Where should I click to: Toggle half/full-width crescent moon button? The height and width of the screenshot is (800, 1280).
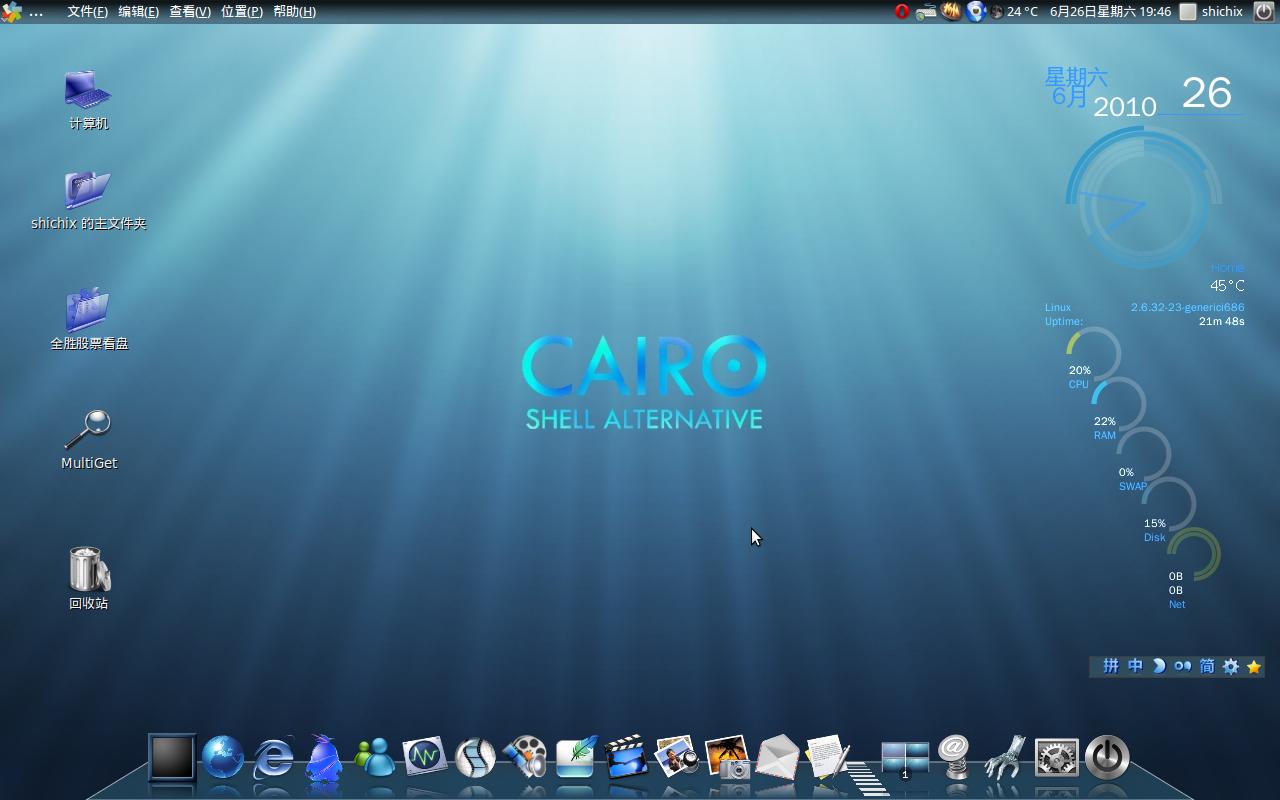click(x=1159, y=666)
